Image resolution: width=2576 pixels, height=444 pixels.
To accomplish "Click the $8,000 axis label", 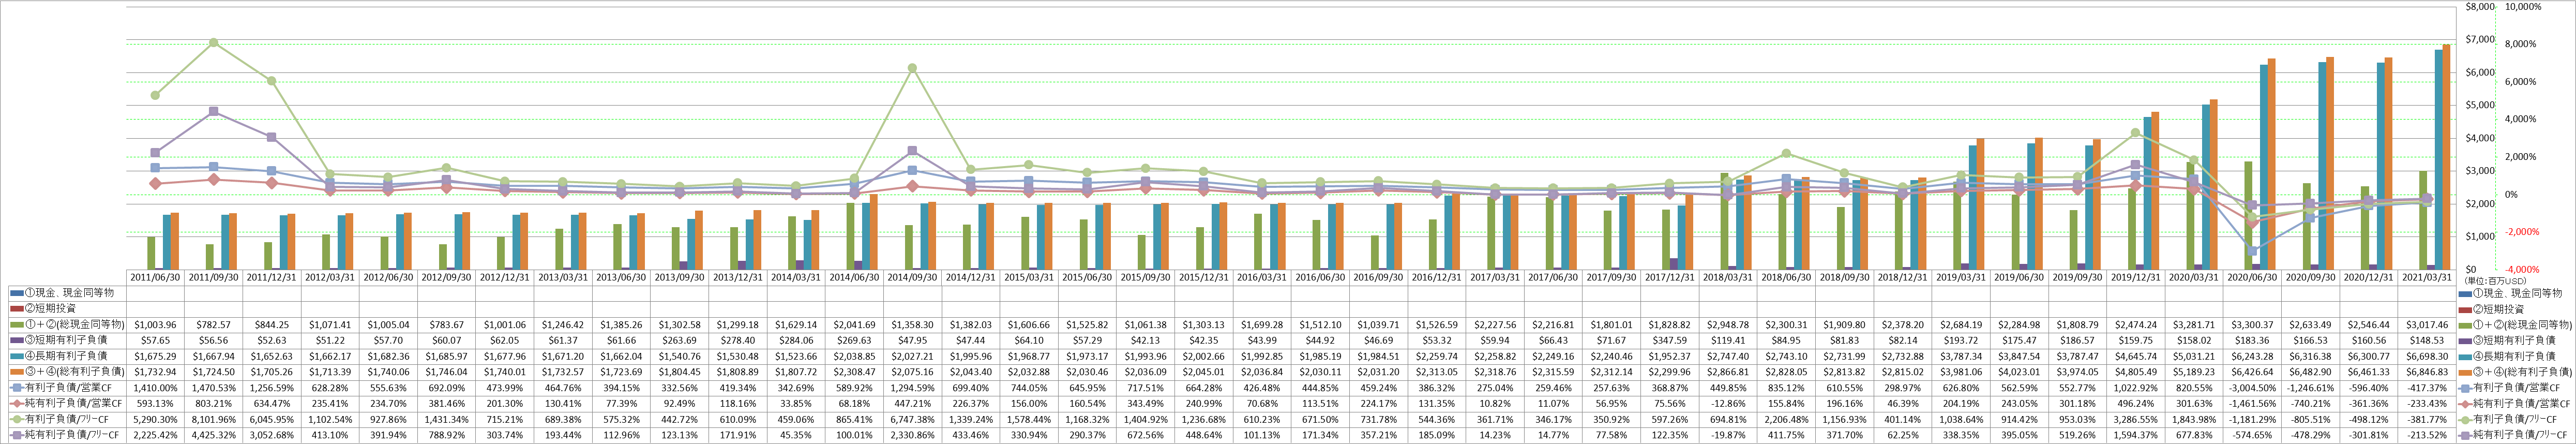I will 2481,6.
